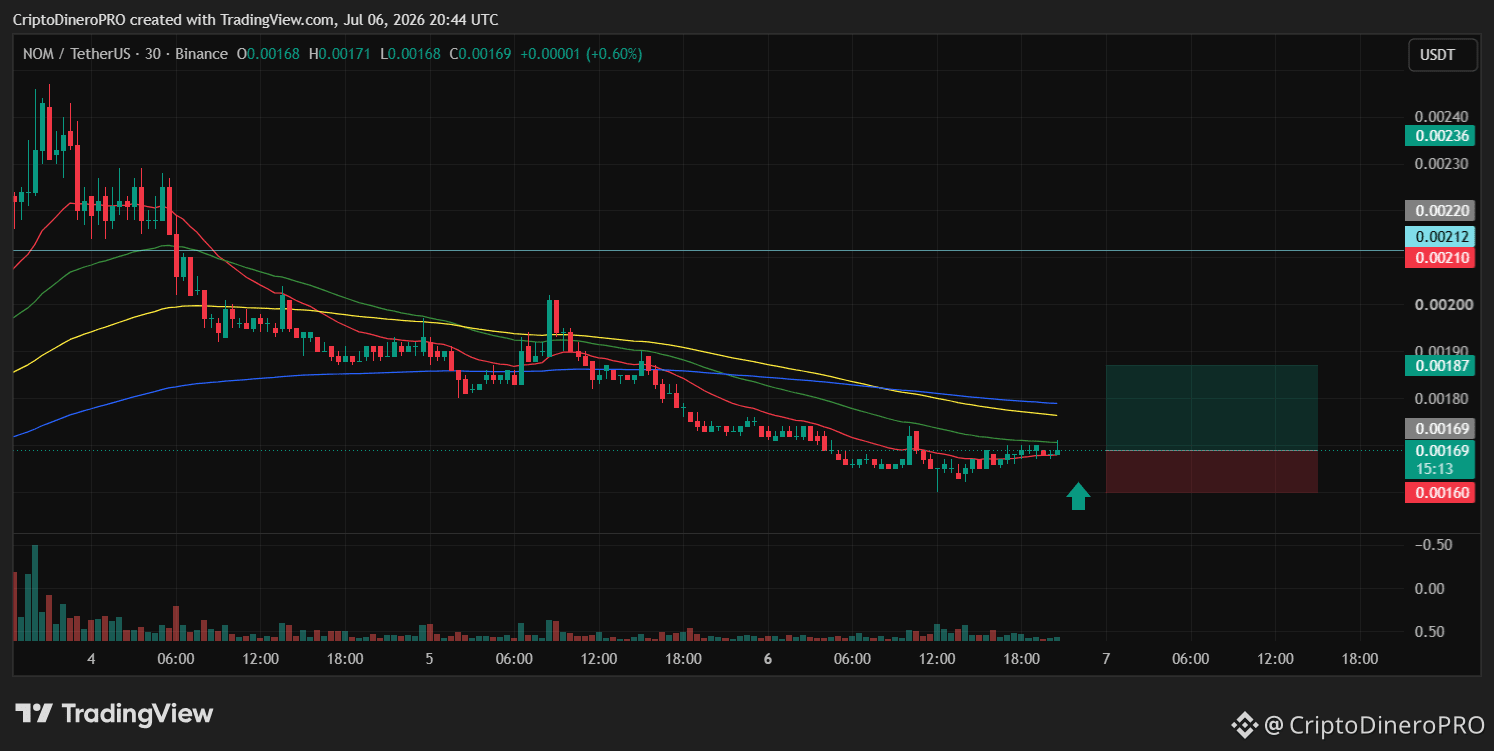1494x751 pixels.
Task: Select the red stop-loss zone of the long position
Action: 1211,471
